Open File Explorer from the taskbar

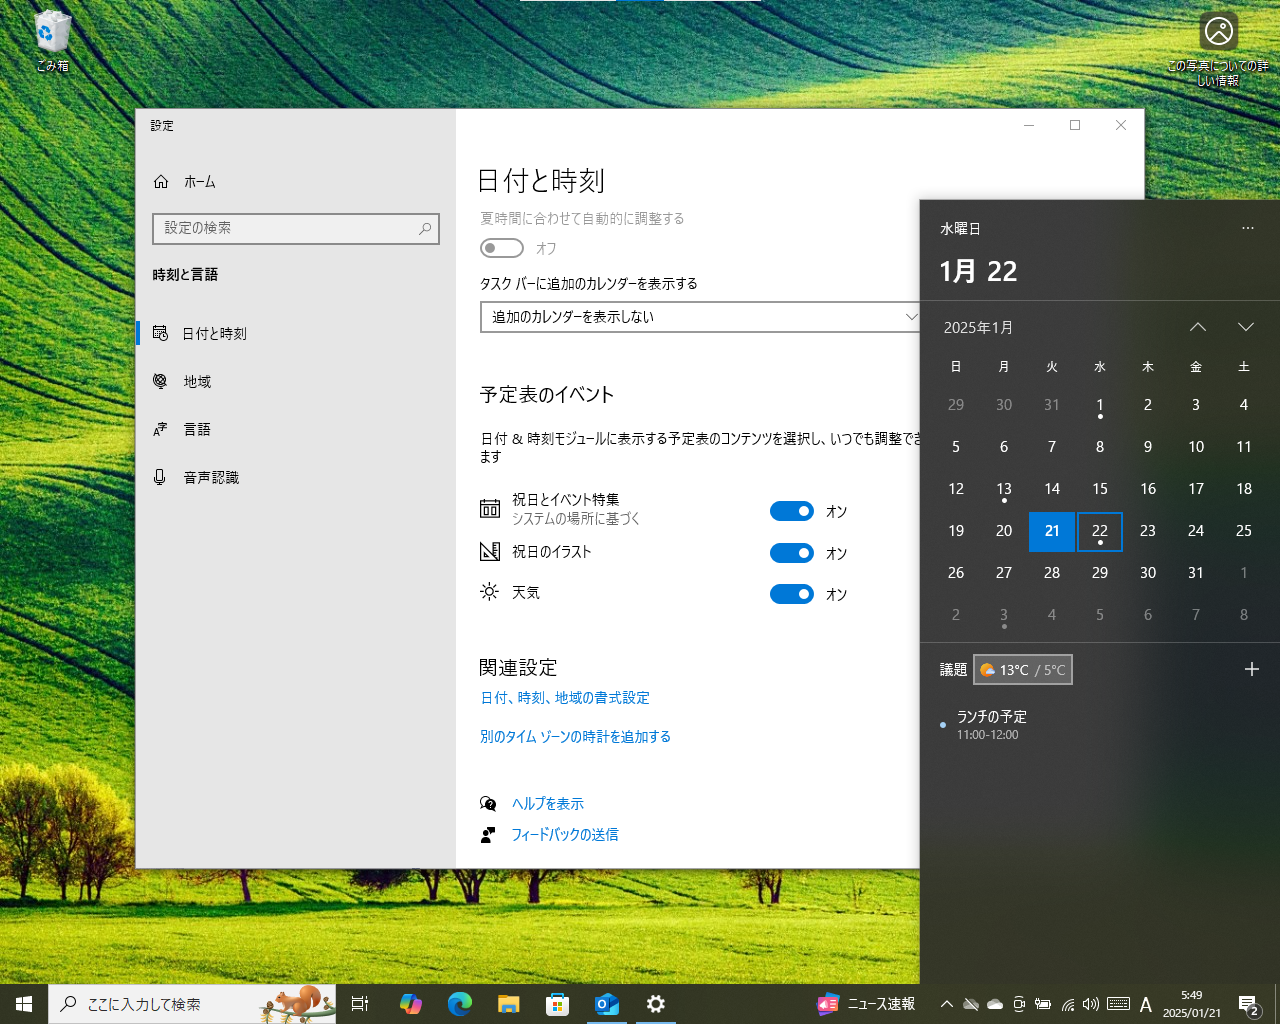[508, 1004]
